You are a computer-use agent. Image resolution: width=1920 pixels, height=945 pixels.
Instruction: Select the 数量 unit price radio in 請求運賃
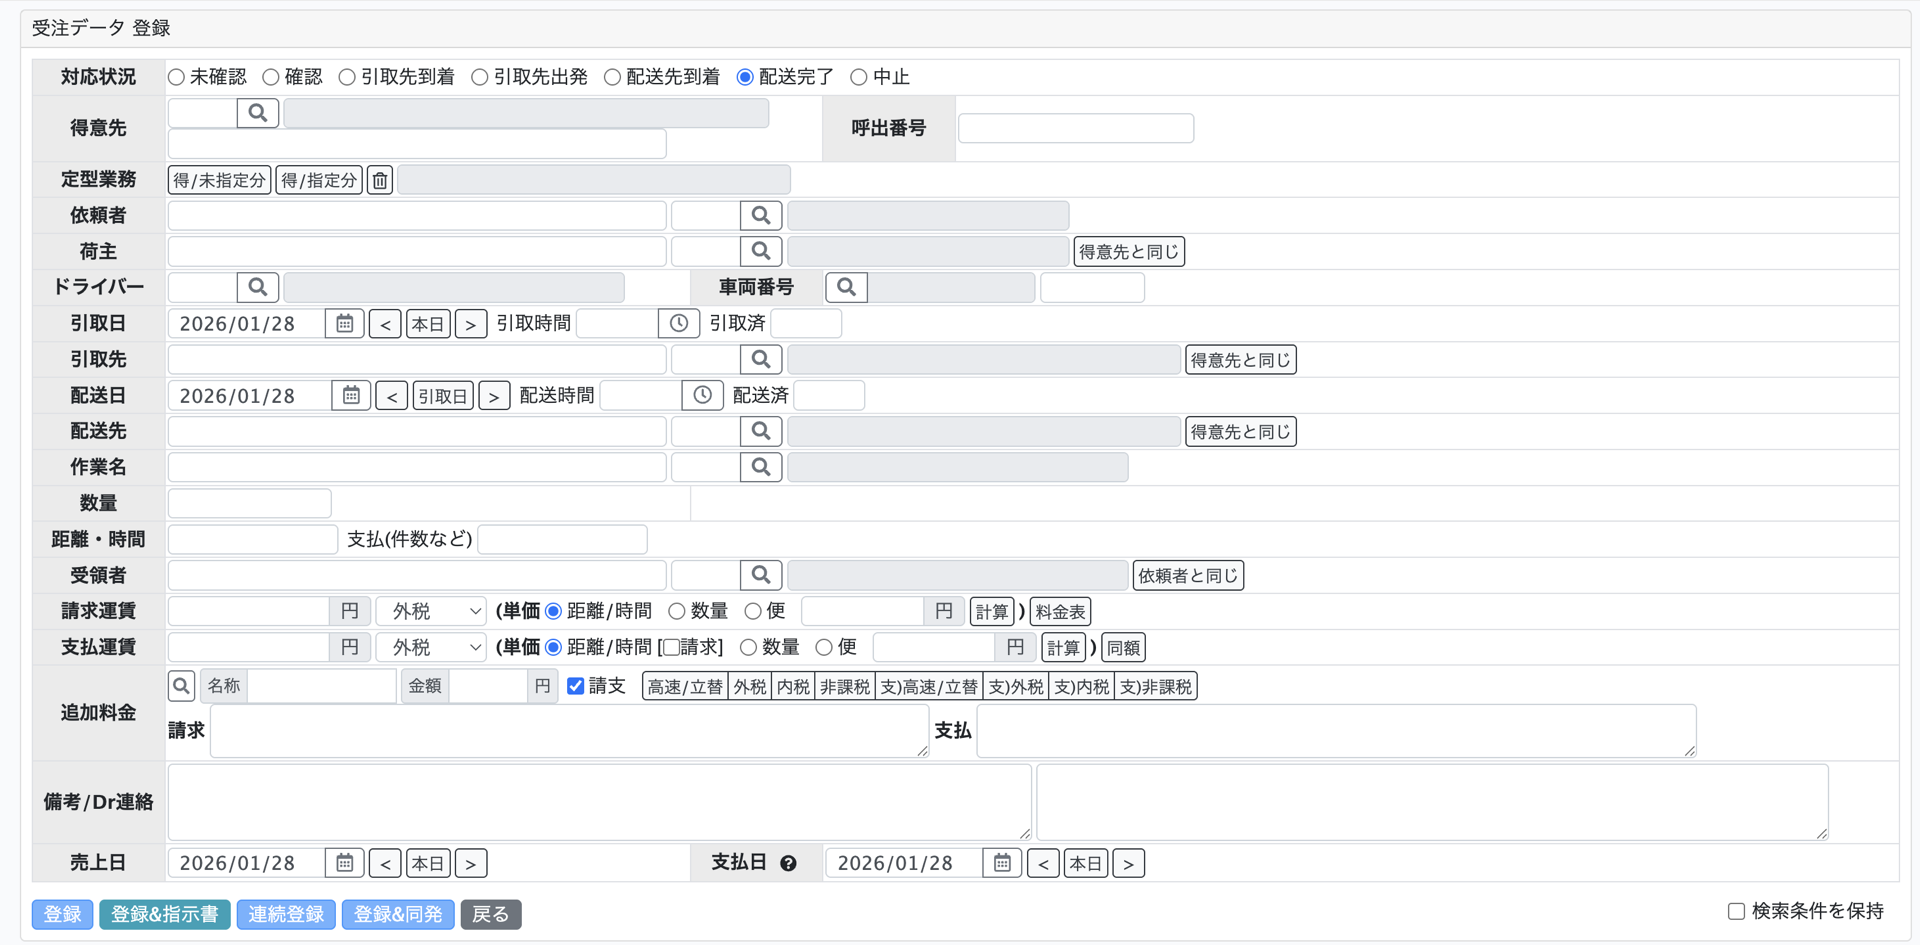click(676, 610)
